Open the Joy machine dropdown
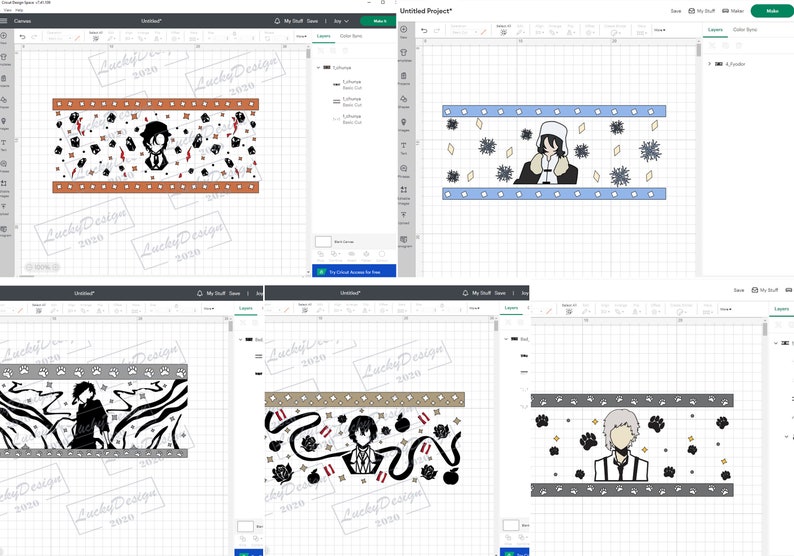The width and height of the screenshot is (794, 556). pos(341,21)
